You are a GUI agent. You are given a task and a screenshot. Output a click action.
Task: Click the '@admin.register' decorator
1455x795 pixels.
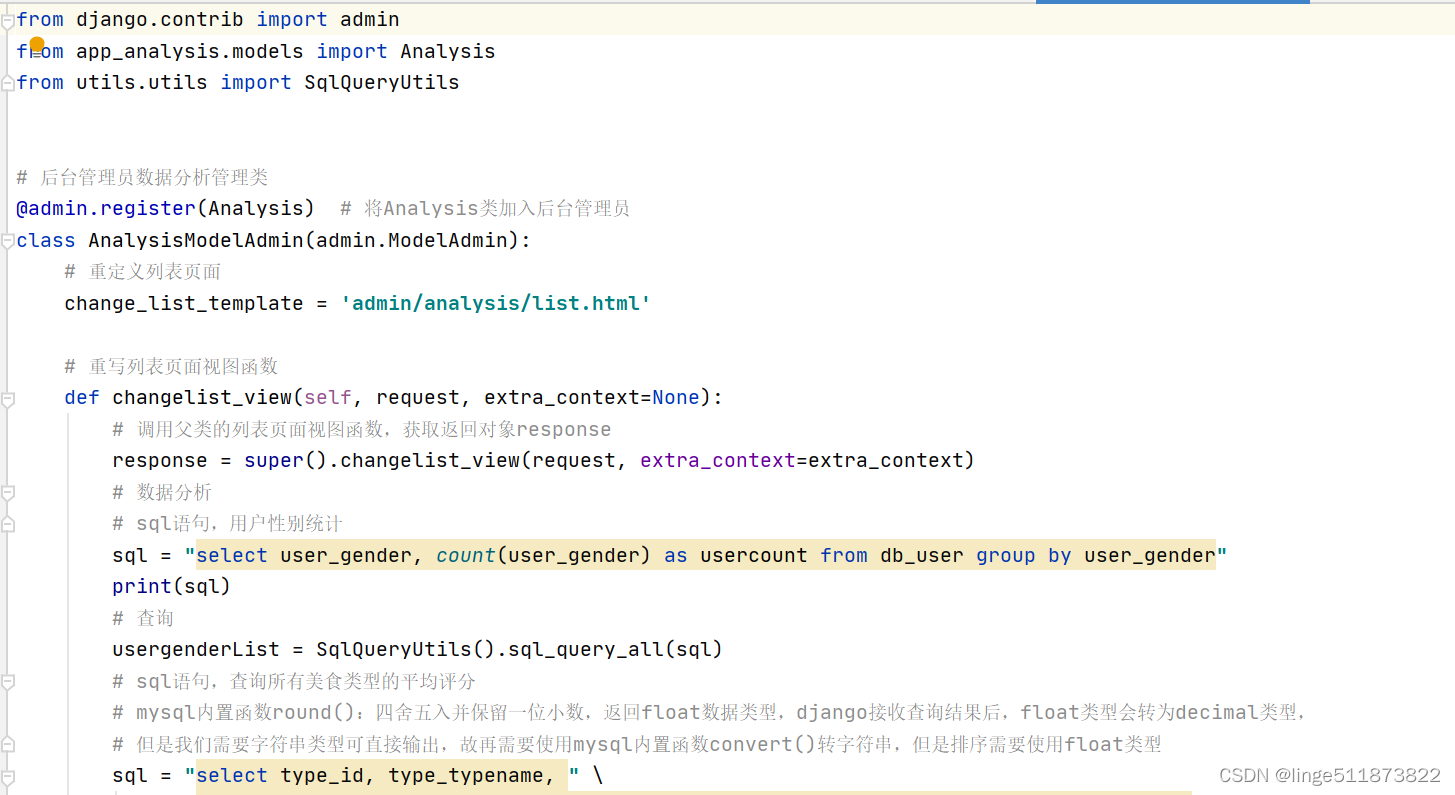pyautogui.click(x=106, y=208)
